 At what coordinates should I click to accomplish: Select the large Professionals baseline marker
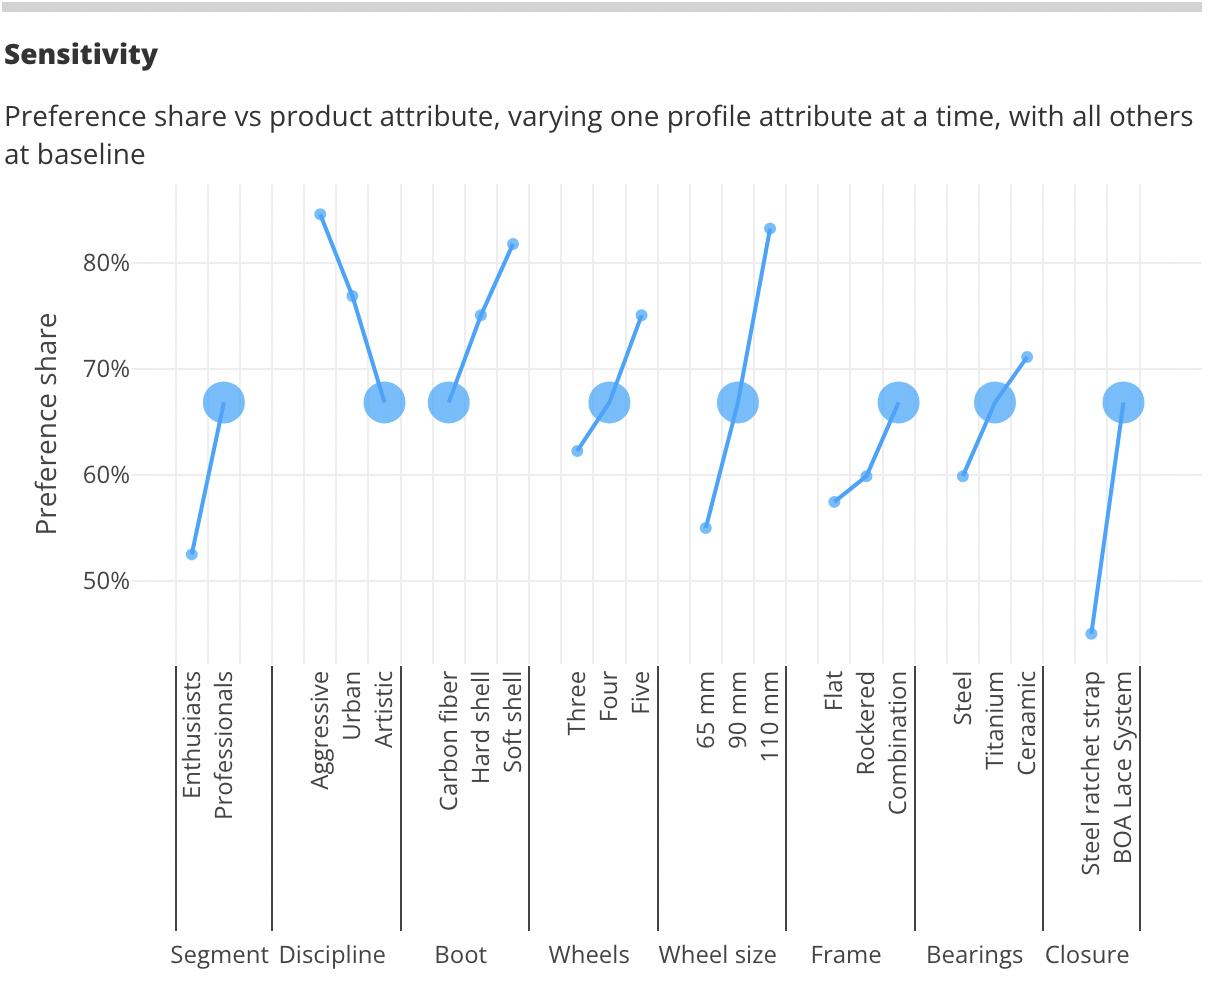[224, 403]
